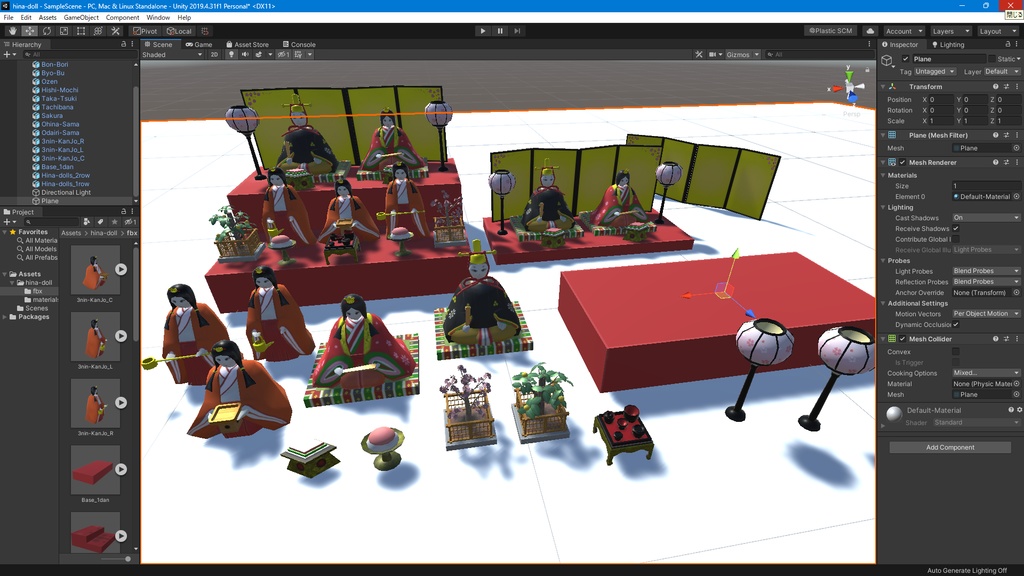Open custom editor tools
This screenshot has height=576, width=1024.
coord(116,31)
